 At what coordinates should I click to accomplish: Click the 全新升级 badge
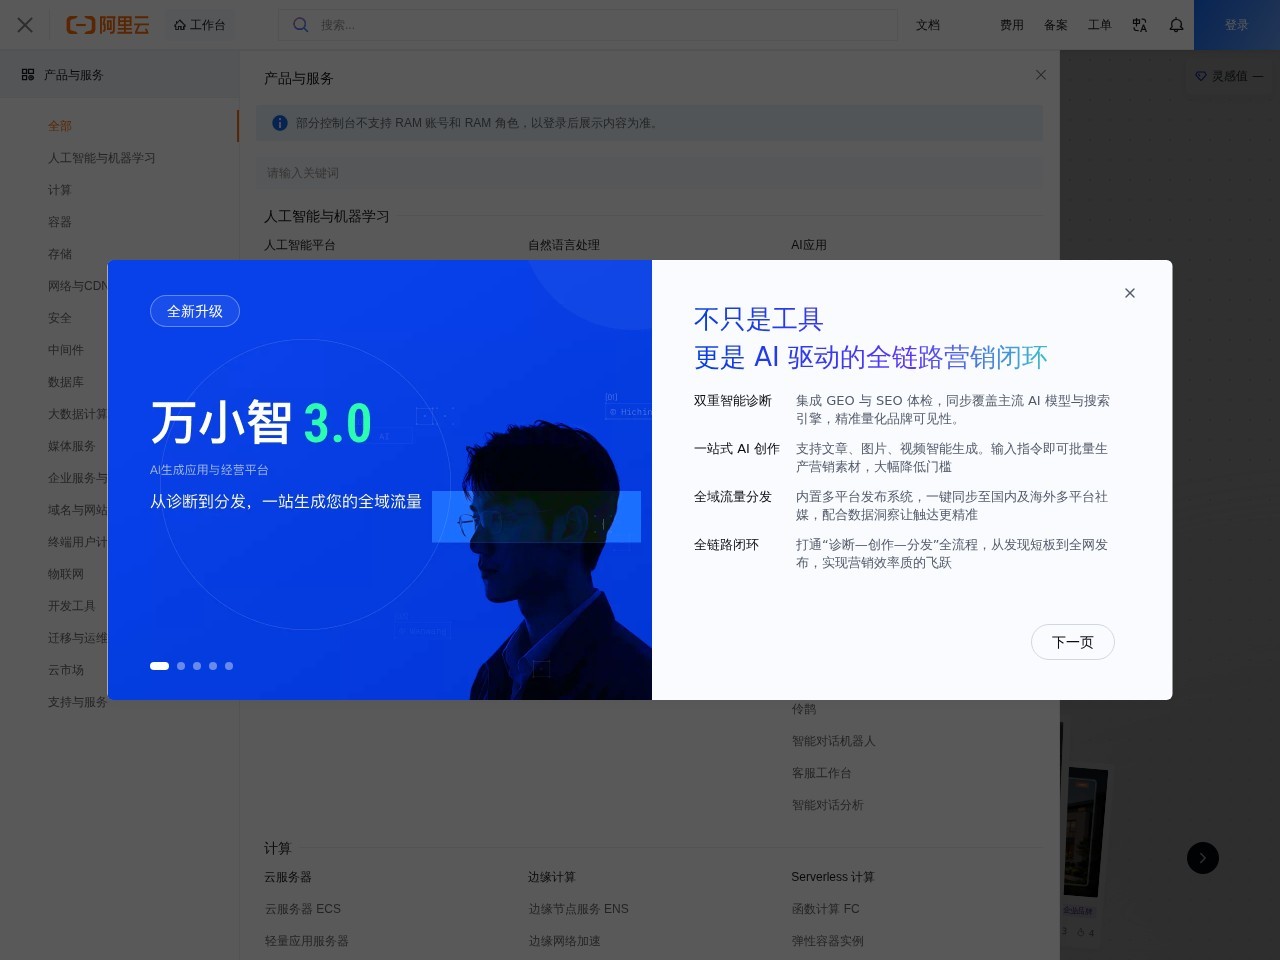(x=195, y=311)
